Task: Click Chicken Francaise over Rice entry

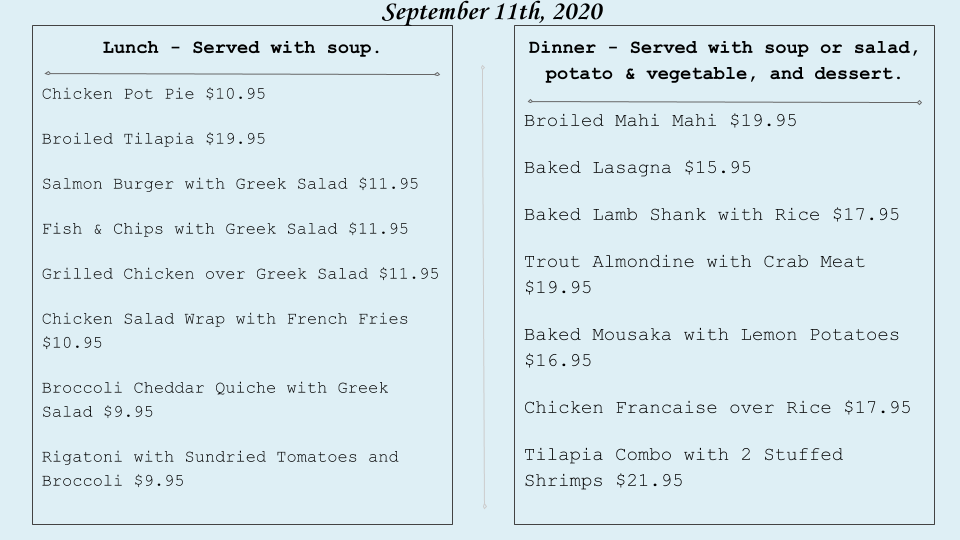Action: coord(717,408)
